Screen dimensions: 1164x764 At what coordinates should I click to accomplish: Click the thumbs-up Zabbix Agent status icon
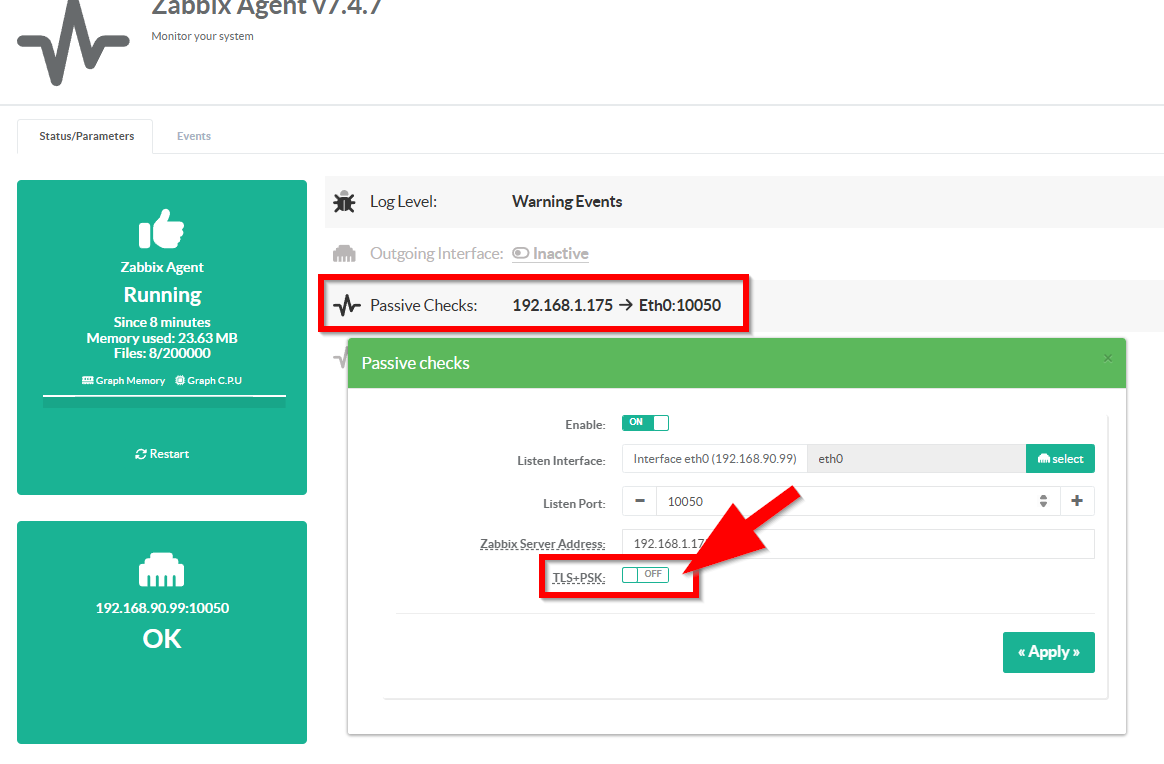pyautogui.click(x=162, y=230)
